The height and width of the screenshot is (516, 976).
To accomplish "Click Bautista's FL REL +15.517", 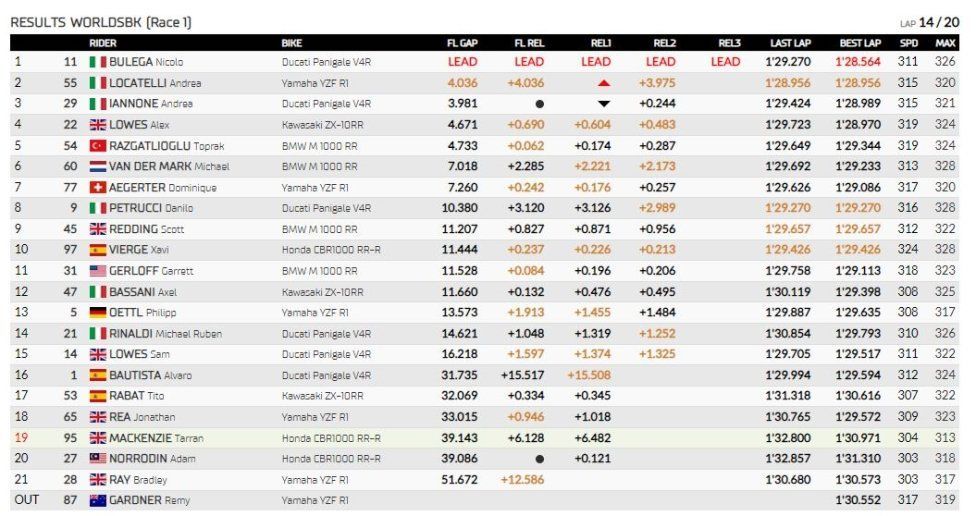I will click(x=523, y=375).
